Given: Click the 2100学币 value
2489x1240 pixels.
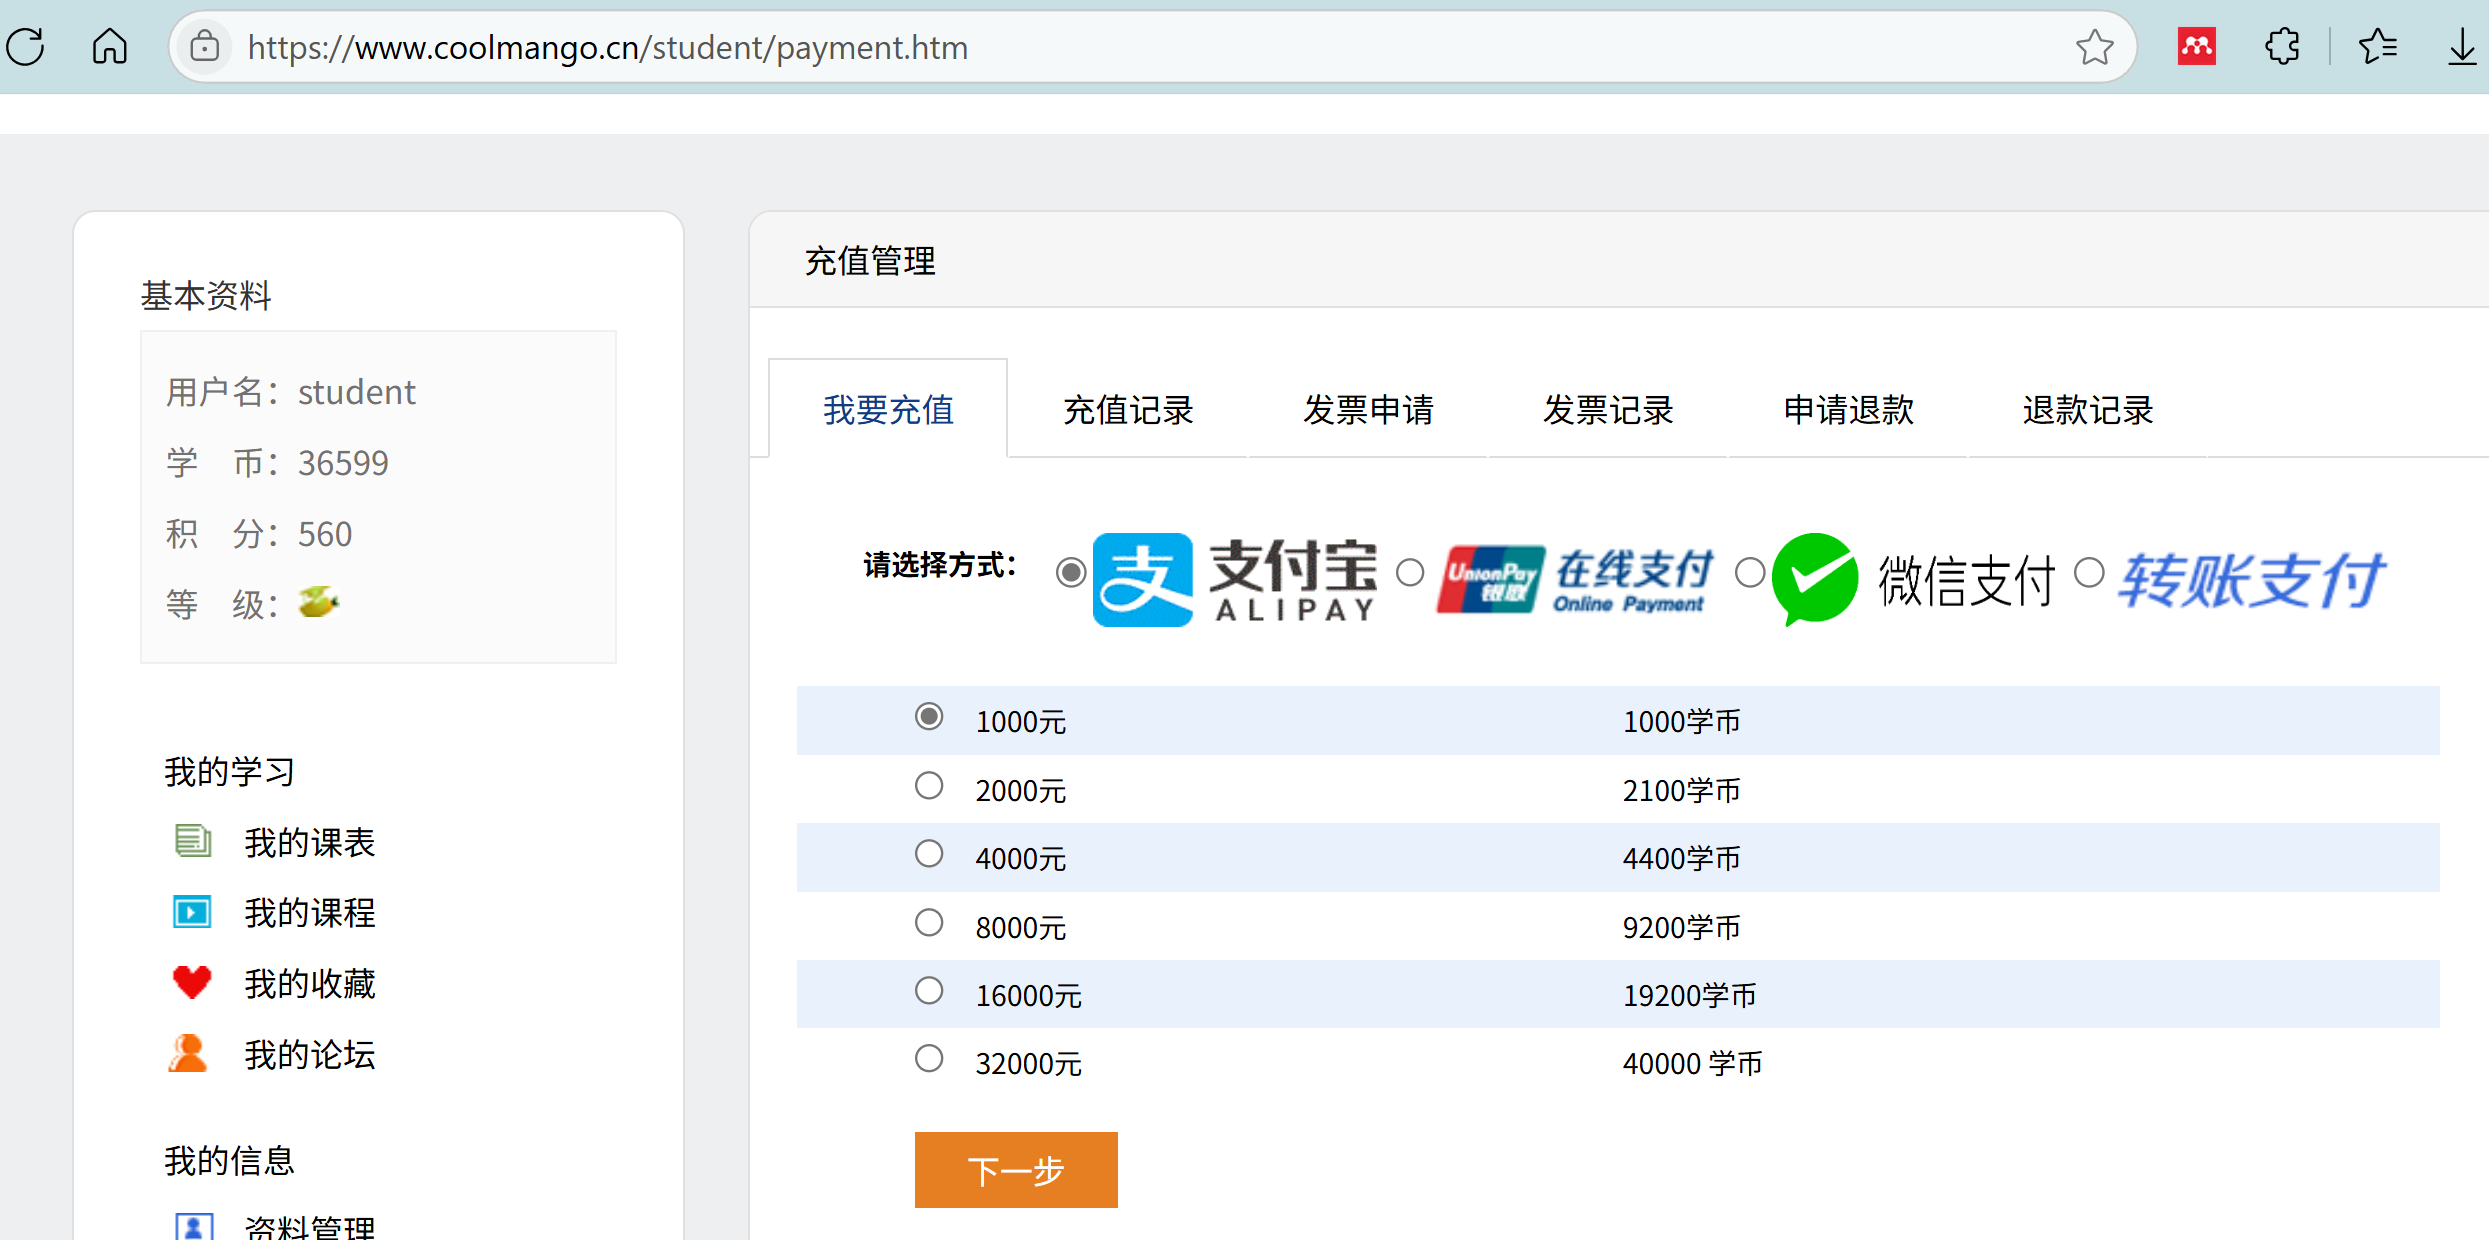Looking at the screenshot, I should pos(1681,790).
